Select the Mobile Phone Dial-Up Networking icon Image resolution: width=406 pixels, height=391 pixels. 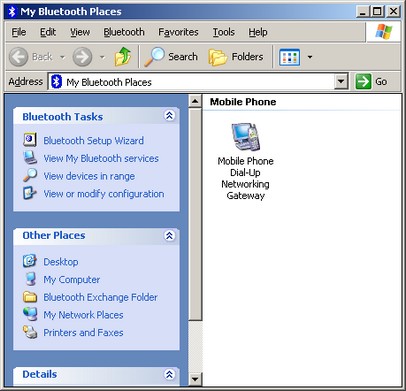pos(246,137)
